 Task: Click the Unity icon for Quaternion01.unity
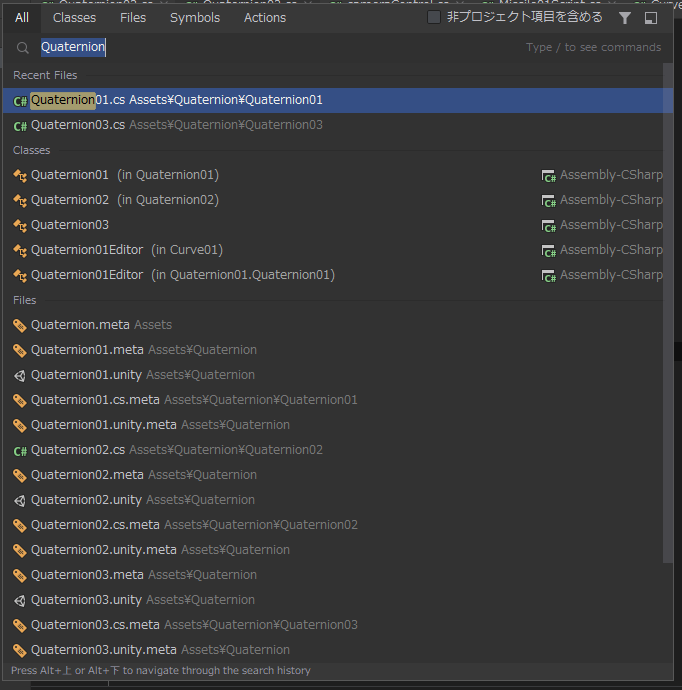(20, 375)
